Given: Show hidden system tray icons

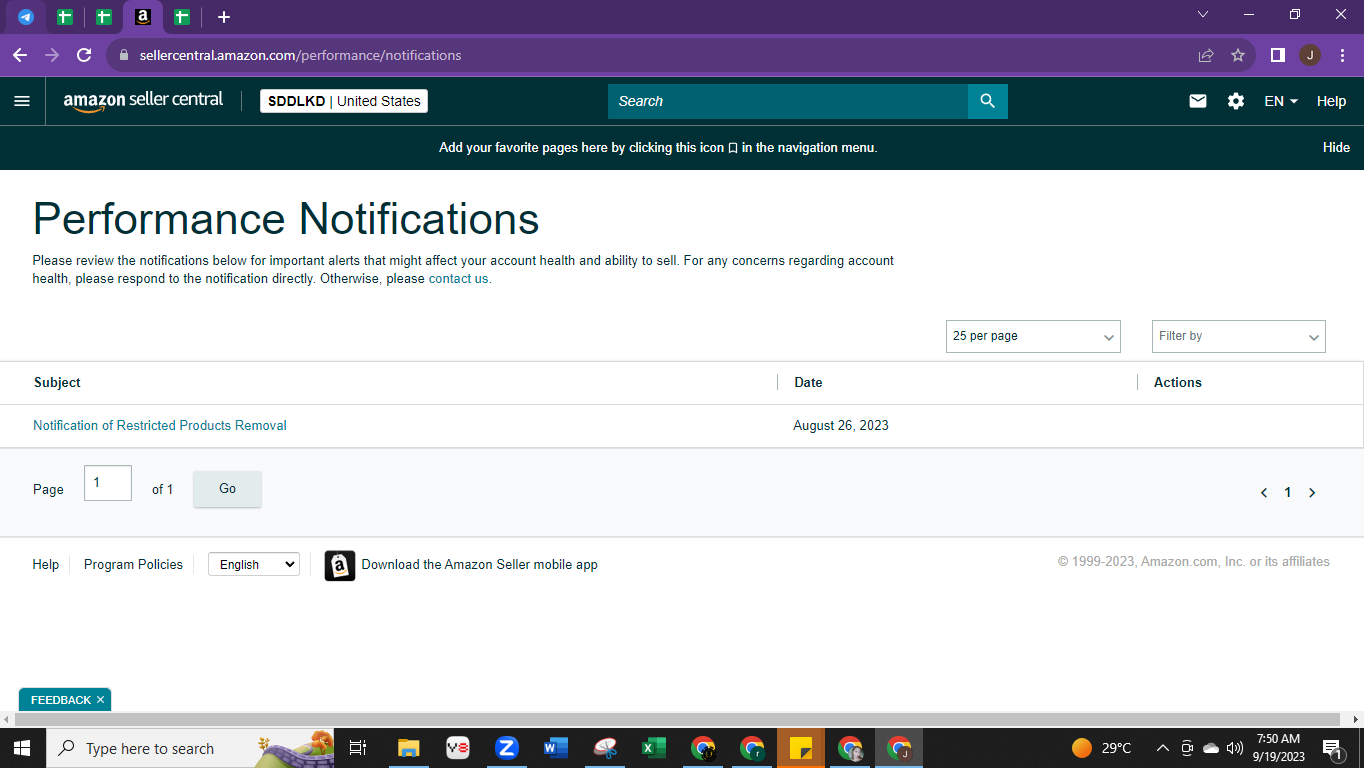Looking at the screenshot, I should pos(1162,748).
